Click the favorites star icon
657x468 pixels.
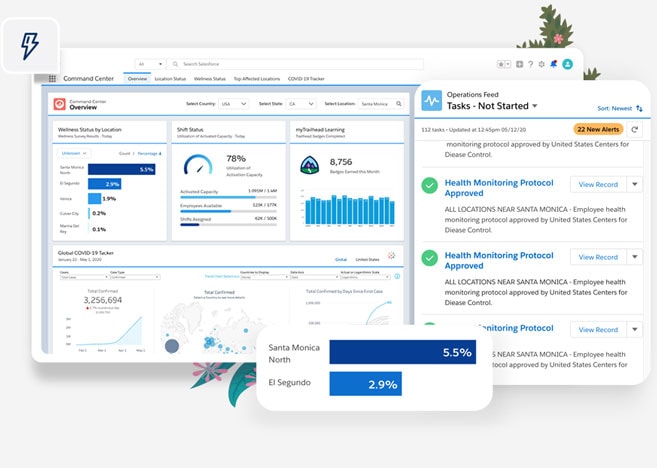coord(501,64)
